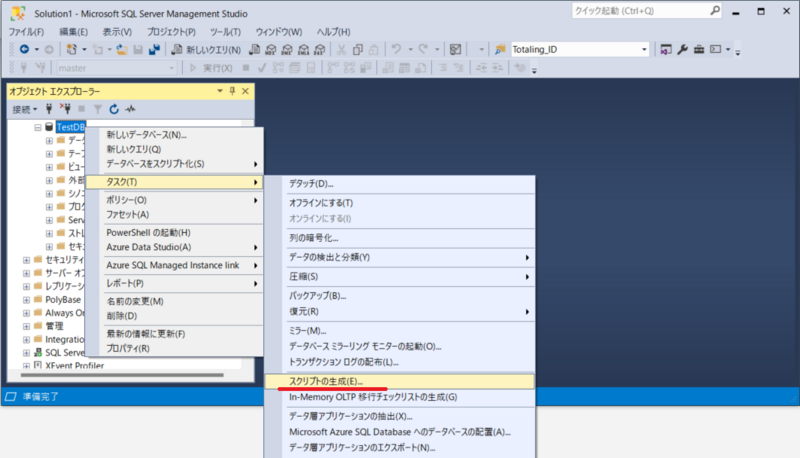Image resolution: width=800 pixels, height=458 pixels.
Task: Choose バックアップ(B)... in tasks submenu
Action: pos(400,296)
